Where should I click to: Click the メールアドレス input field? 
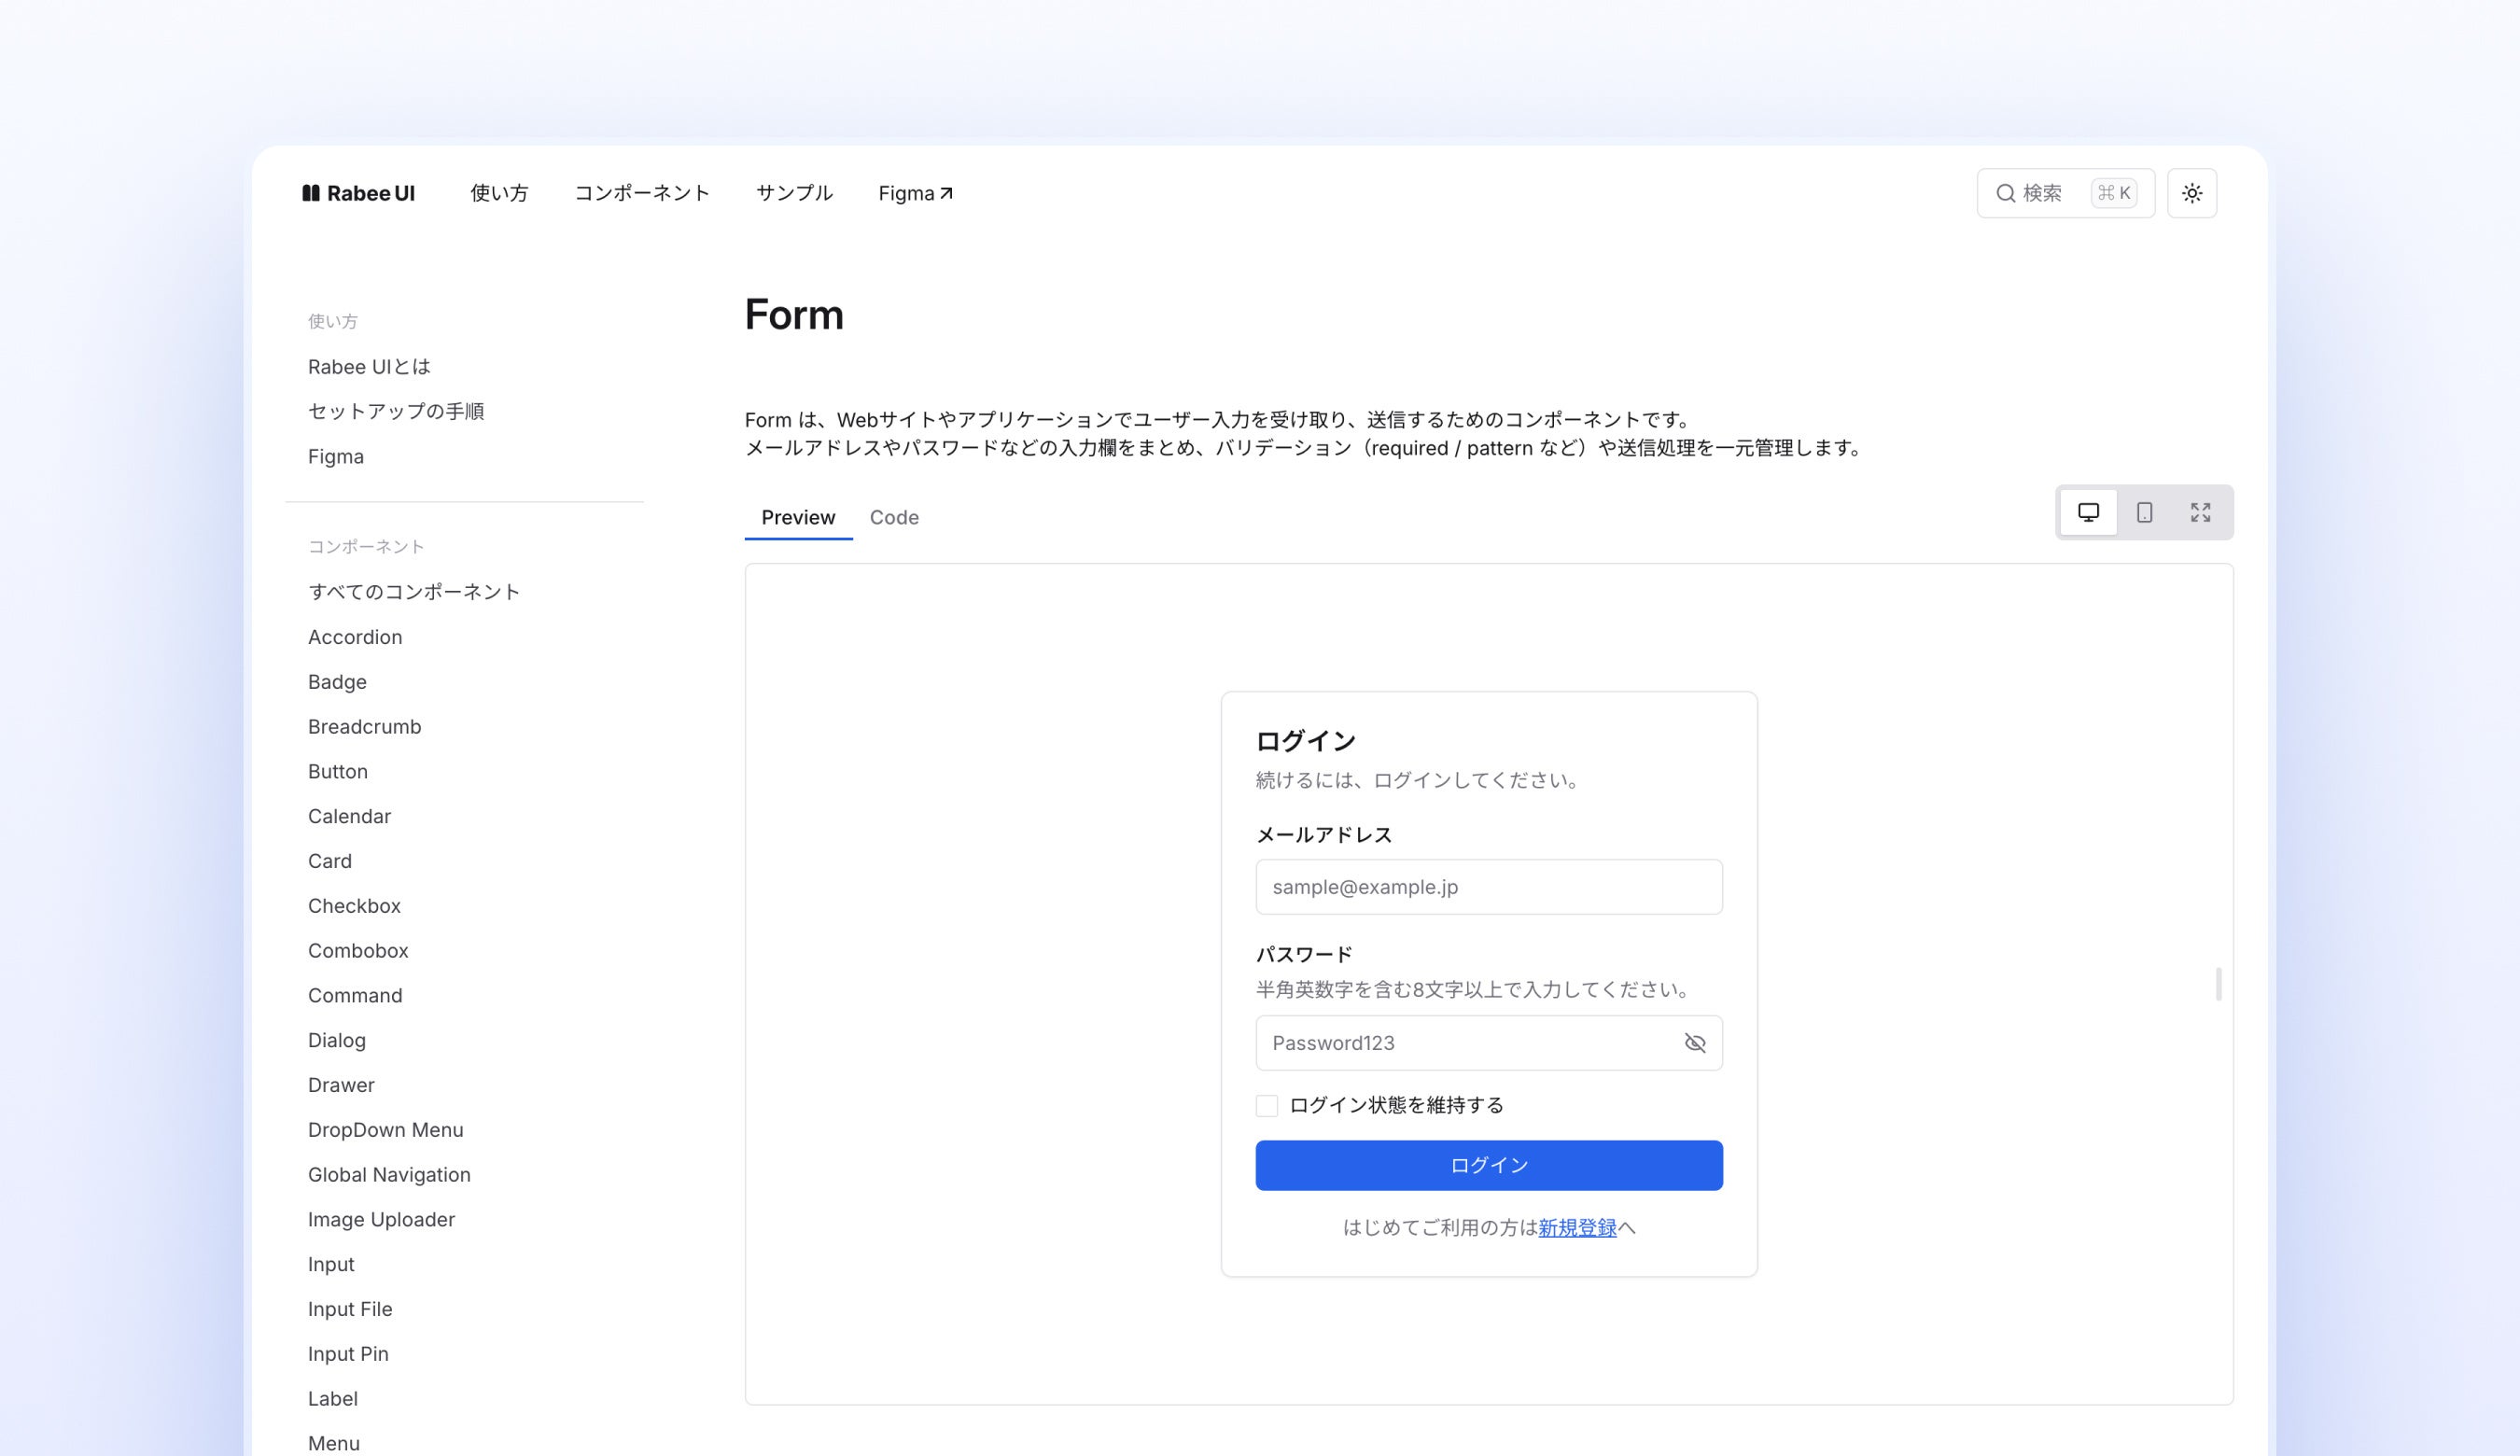(x=1488, y=887)
